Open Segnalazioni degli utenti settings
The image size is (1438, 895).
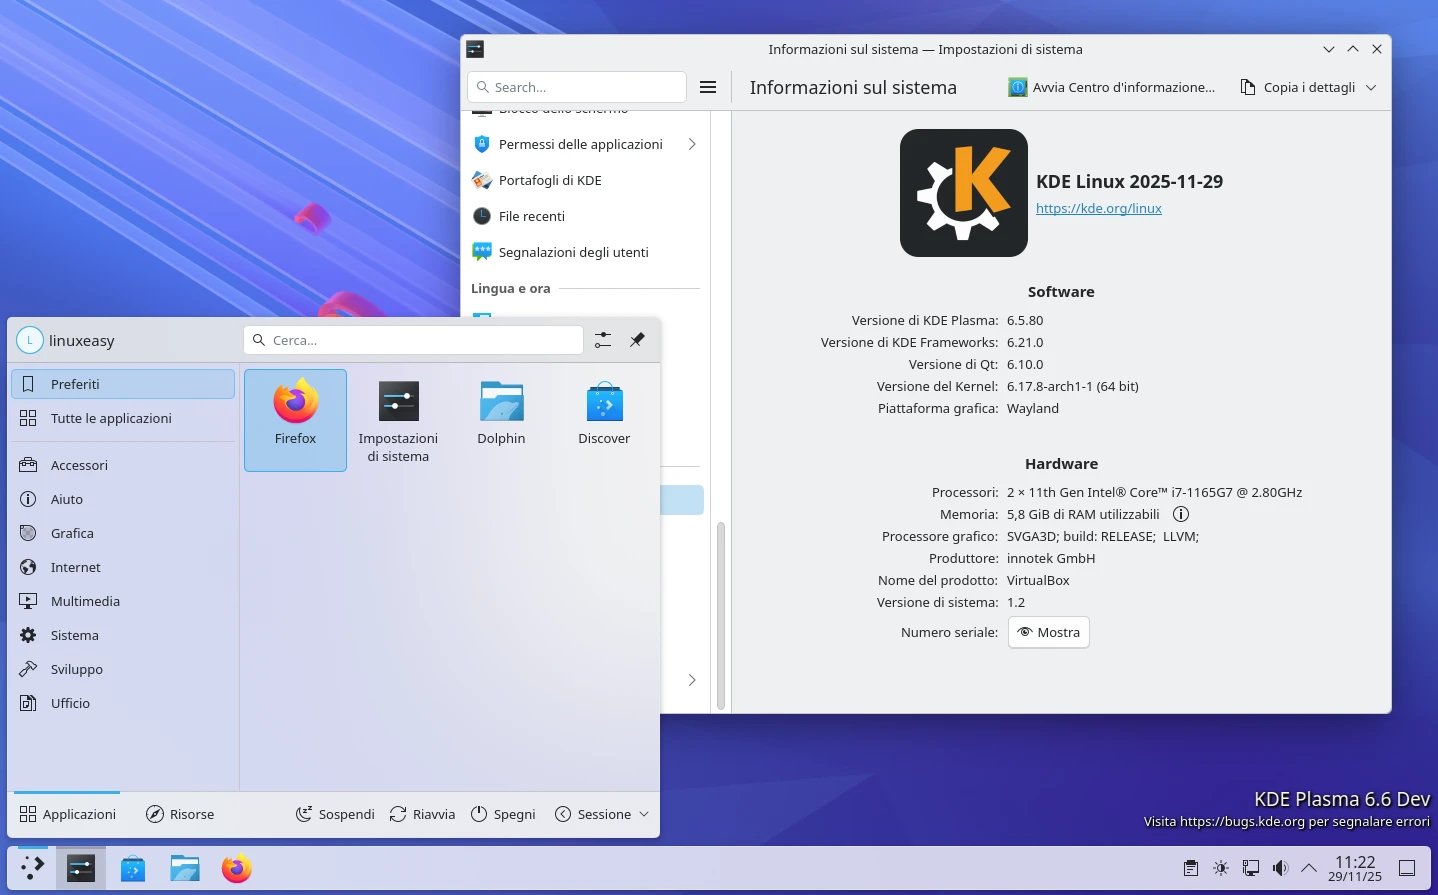pos(572,252)
